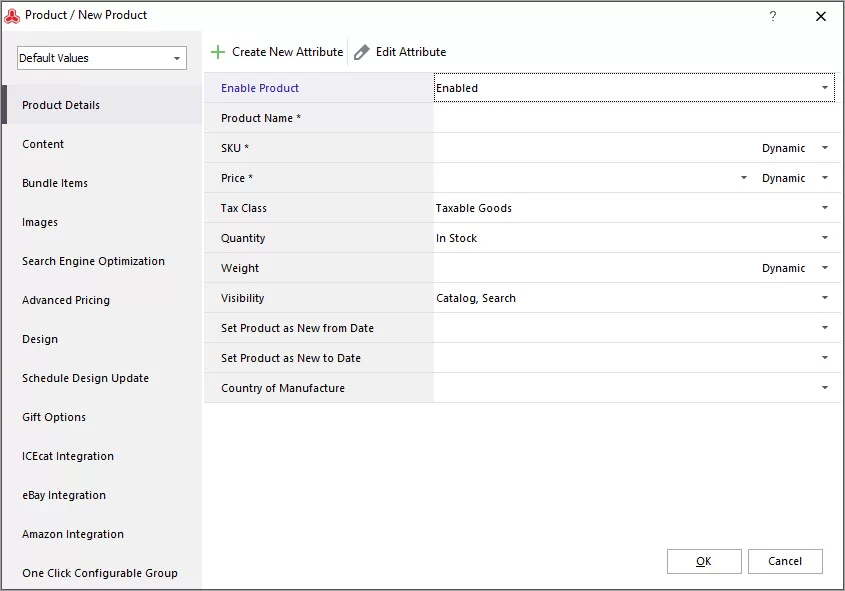
Task: Click the Price input field
Action: [585, 178]
